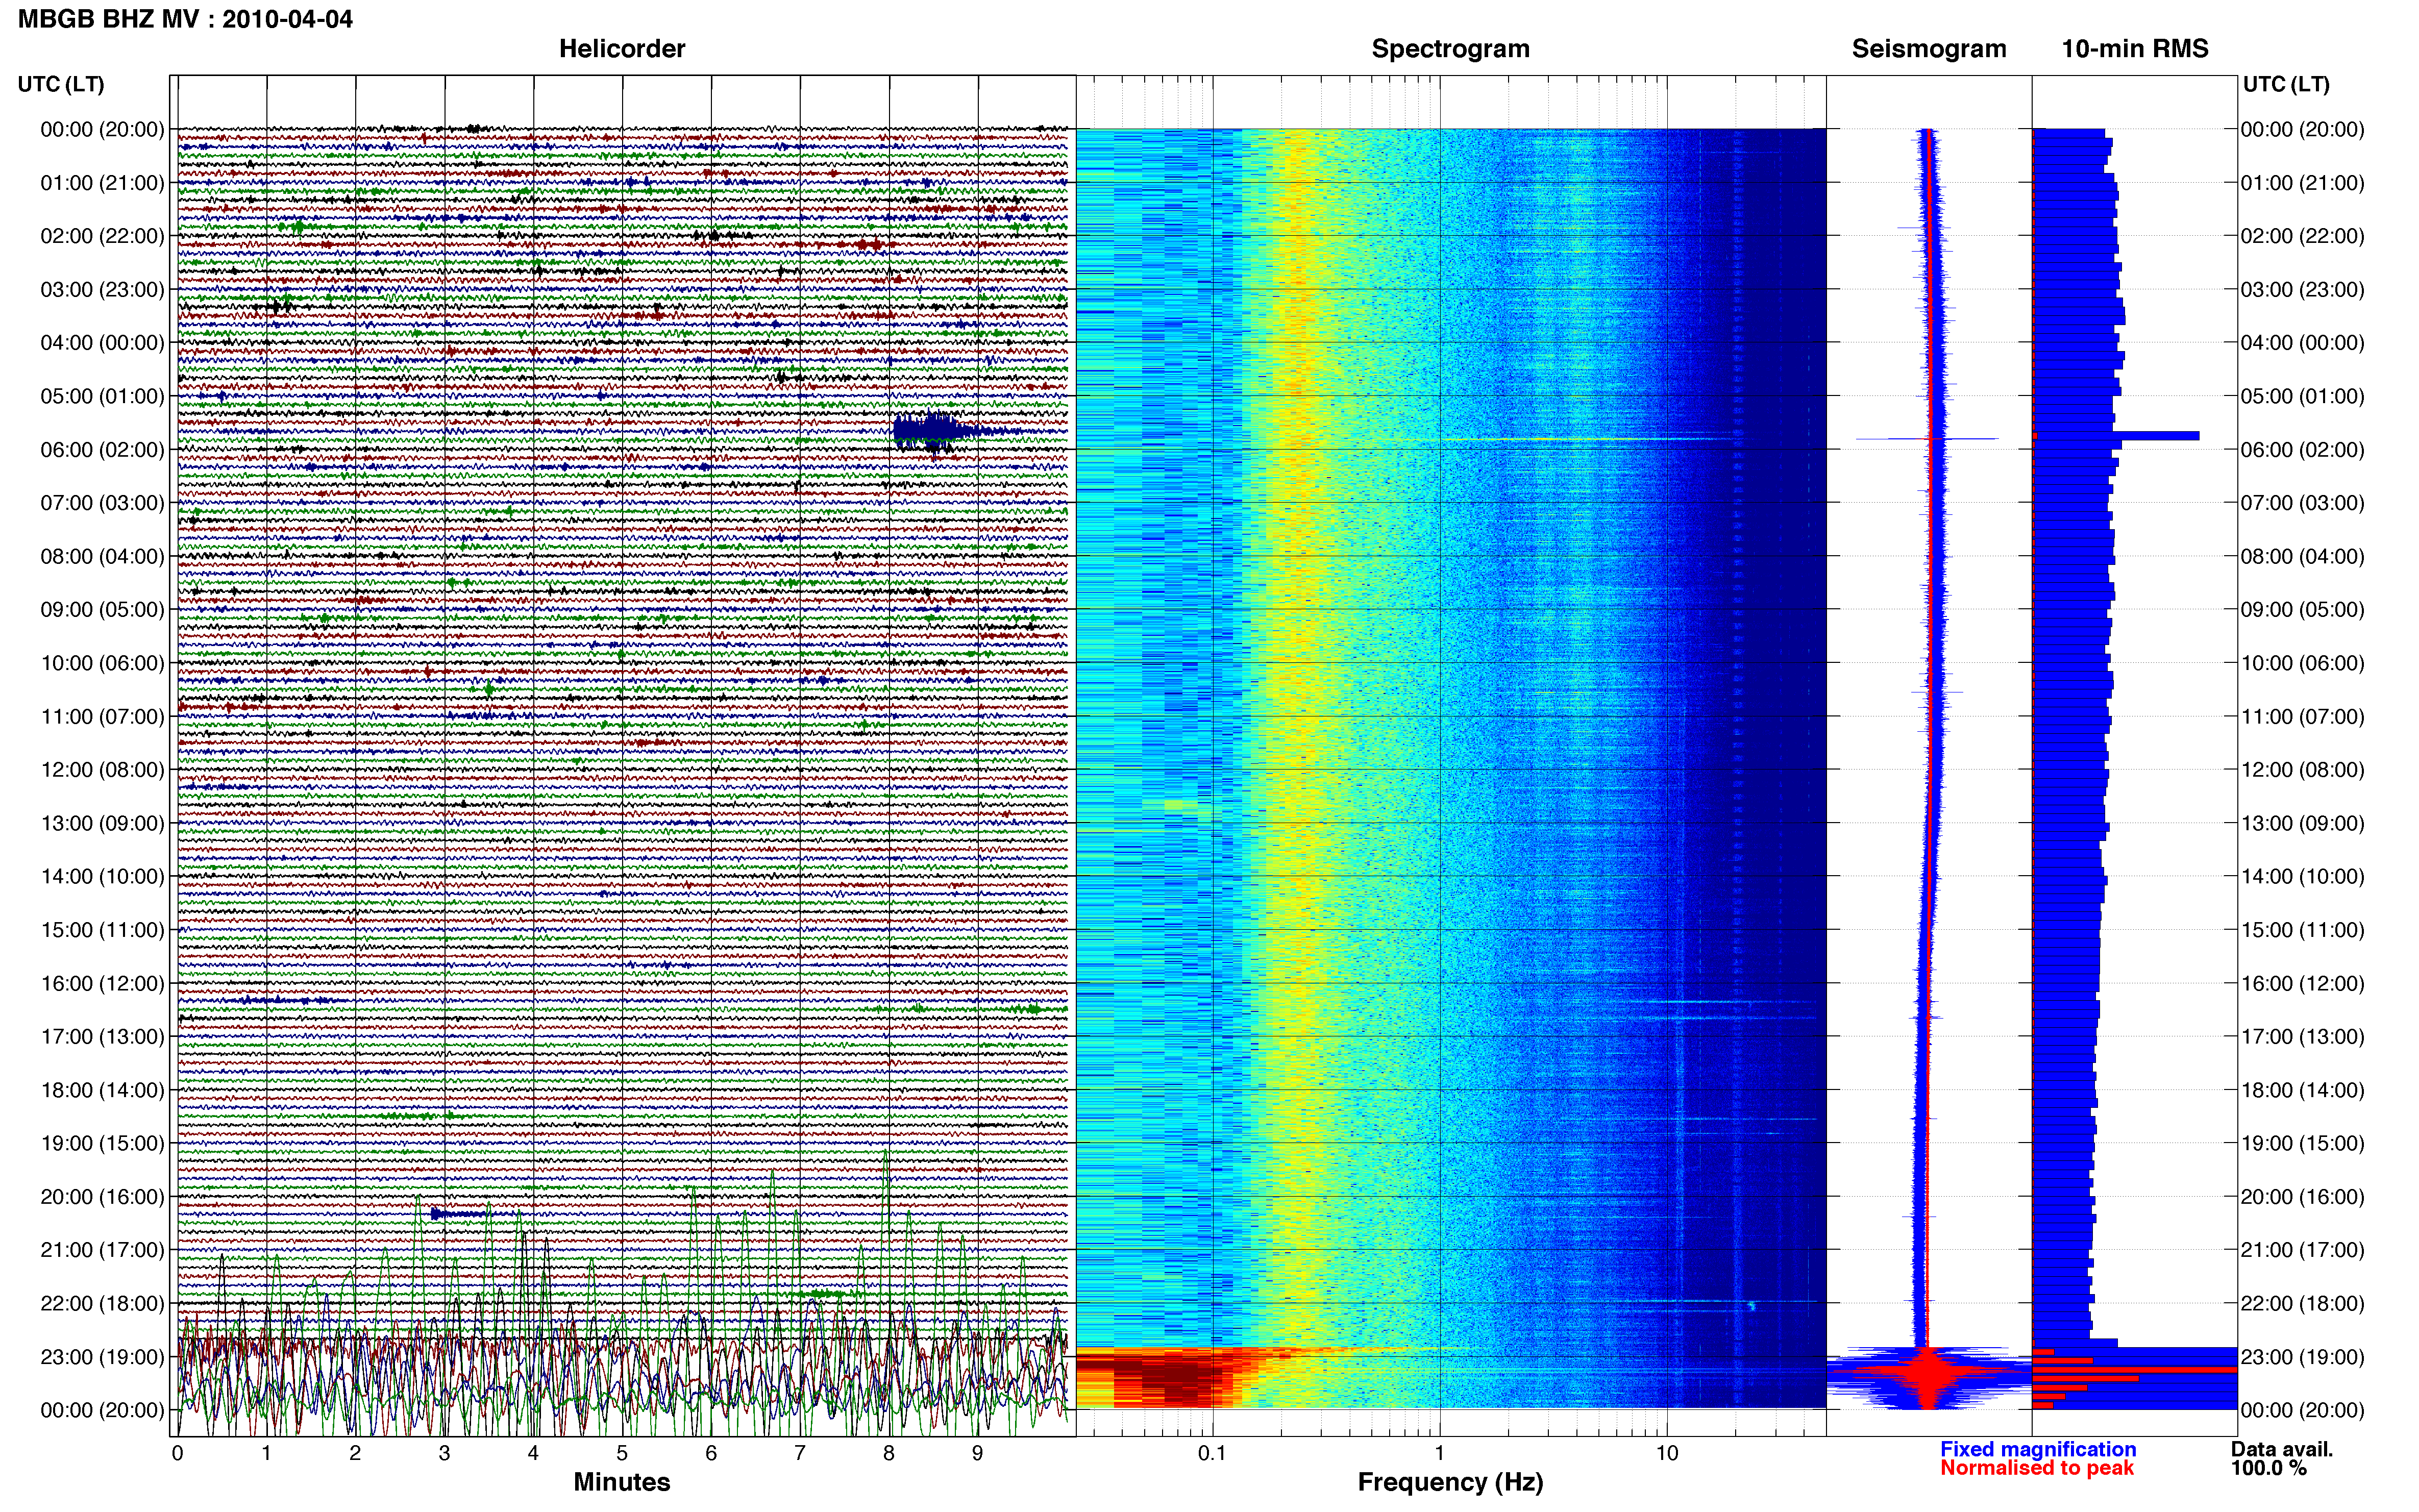The height and width of the screenshot is (1512, 2419).
Task: Click the '10-min RMS' panel heading
Action: click(x=2135, y=49)
